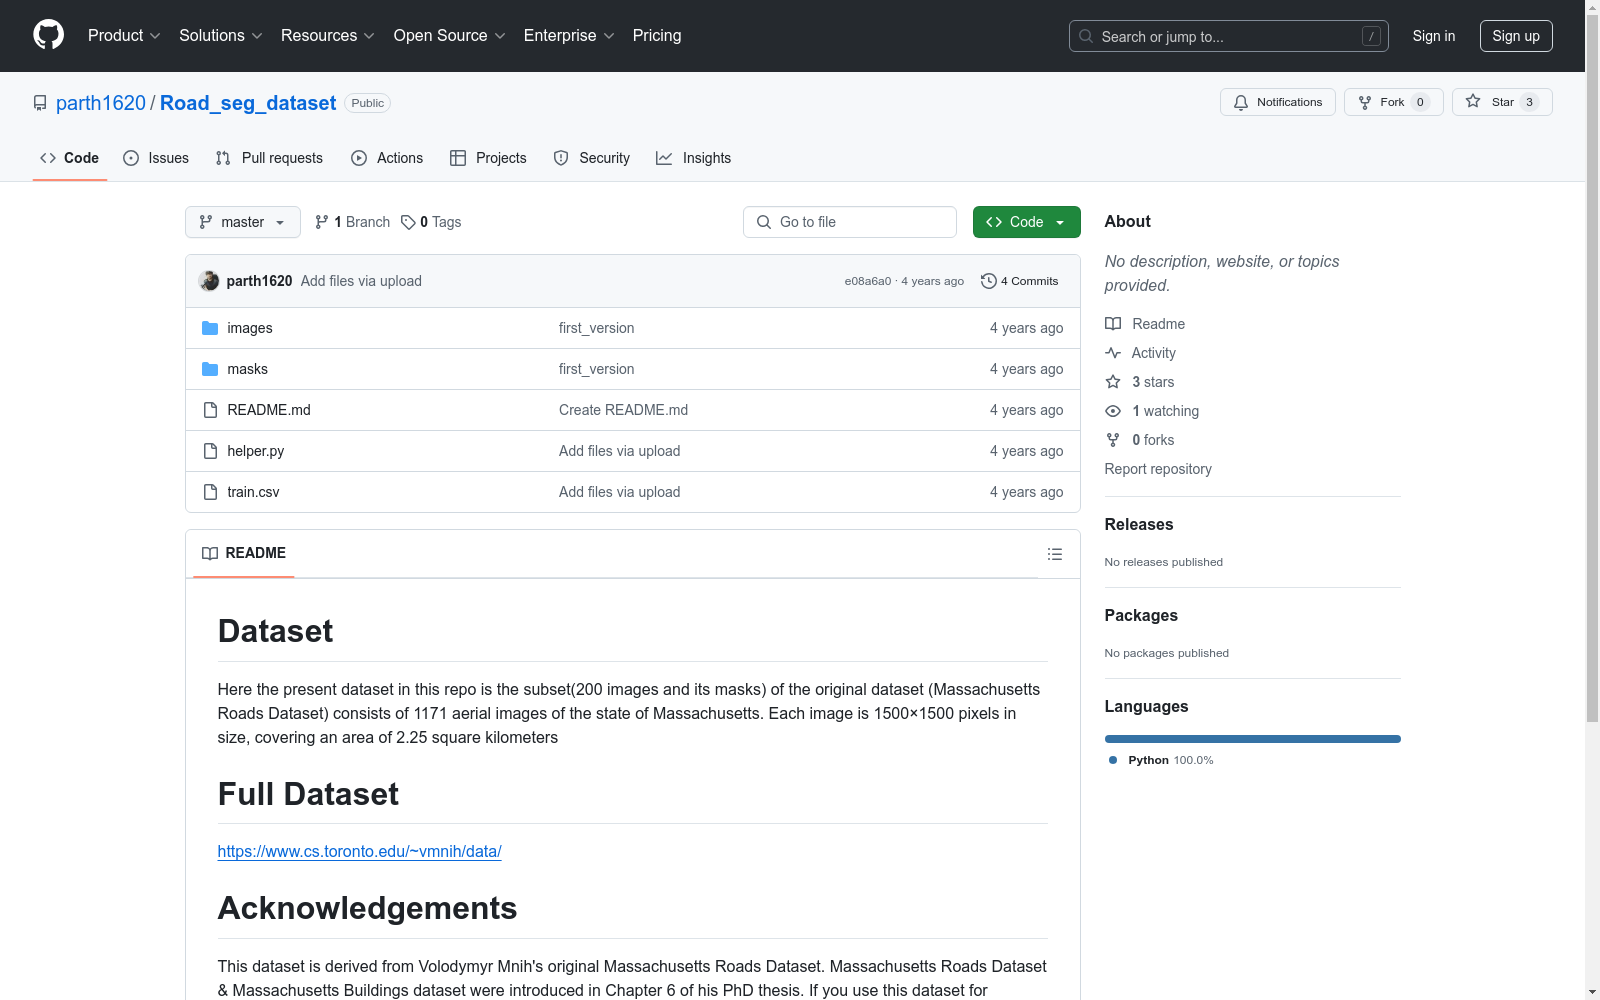Open the train.csv file
Viewport: 1600px width, 1000px height.
(253, 492)
